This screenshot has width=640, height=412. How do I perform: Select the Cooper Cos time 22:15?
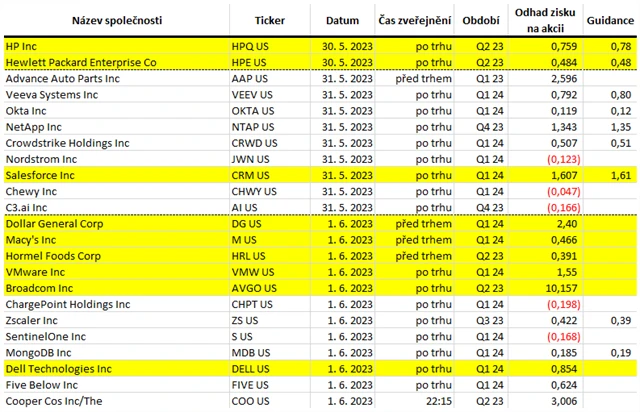coord(439,401)
